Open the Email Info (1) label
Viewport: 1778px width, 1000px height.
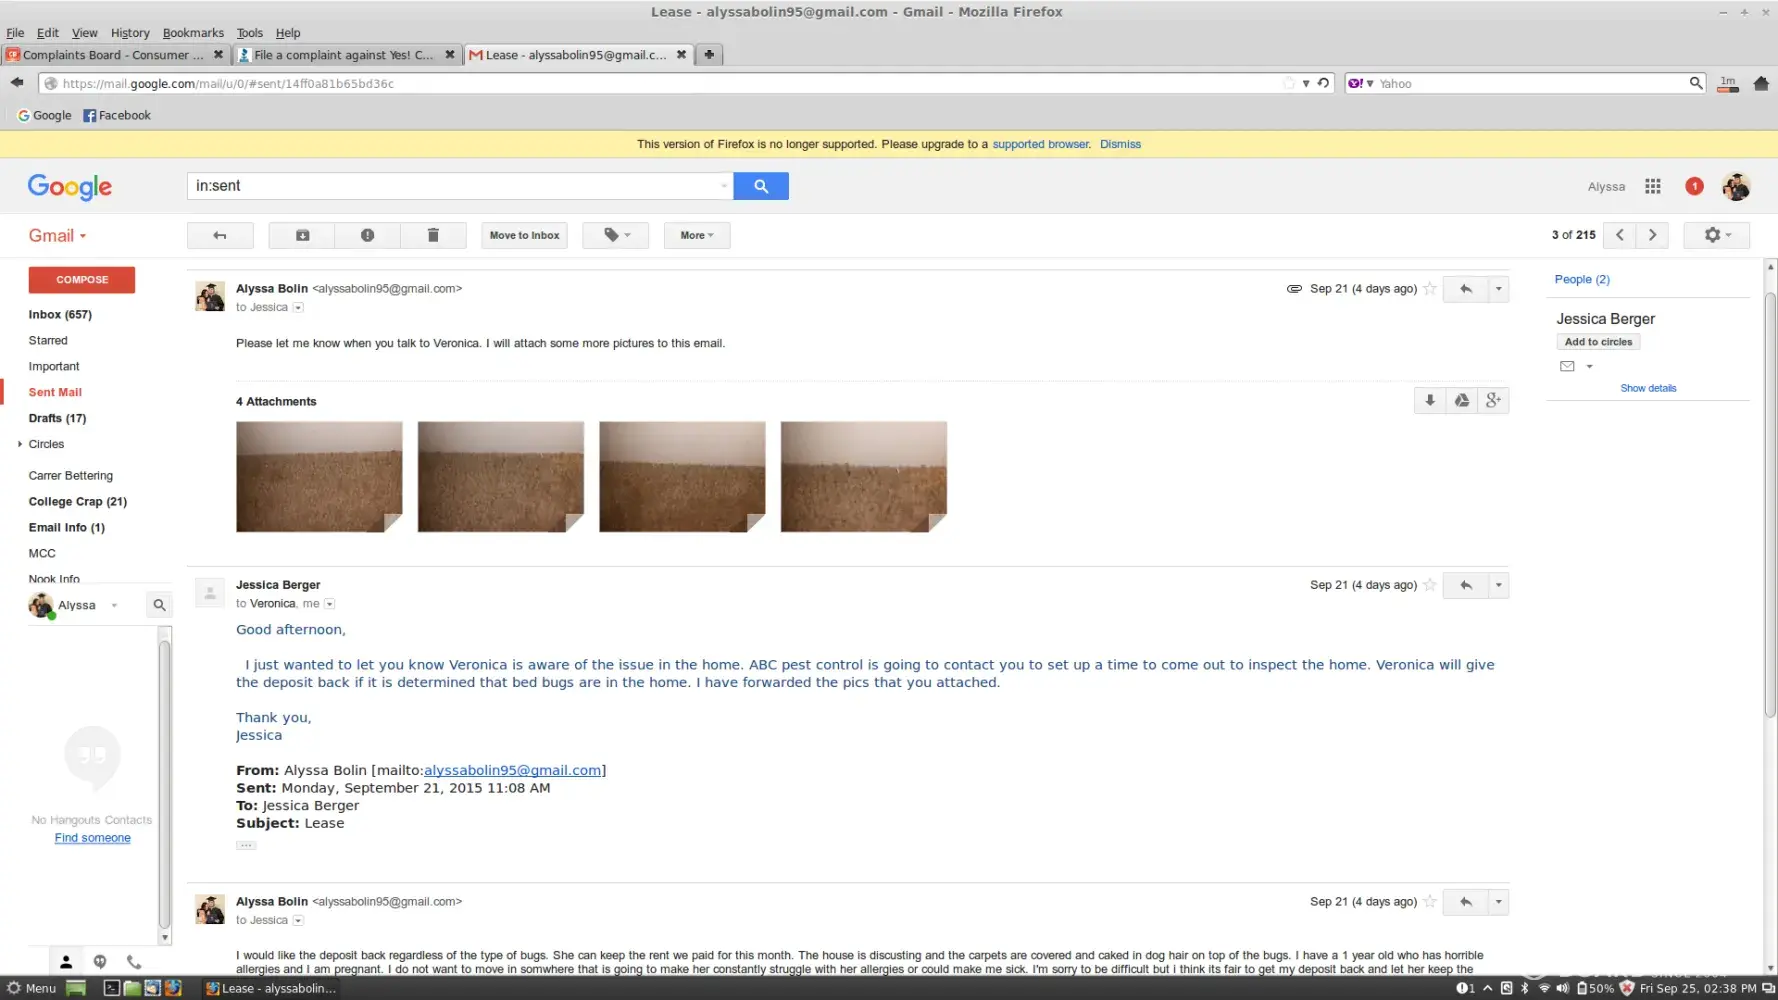pos(67,528)
